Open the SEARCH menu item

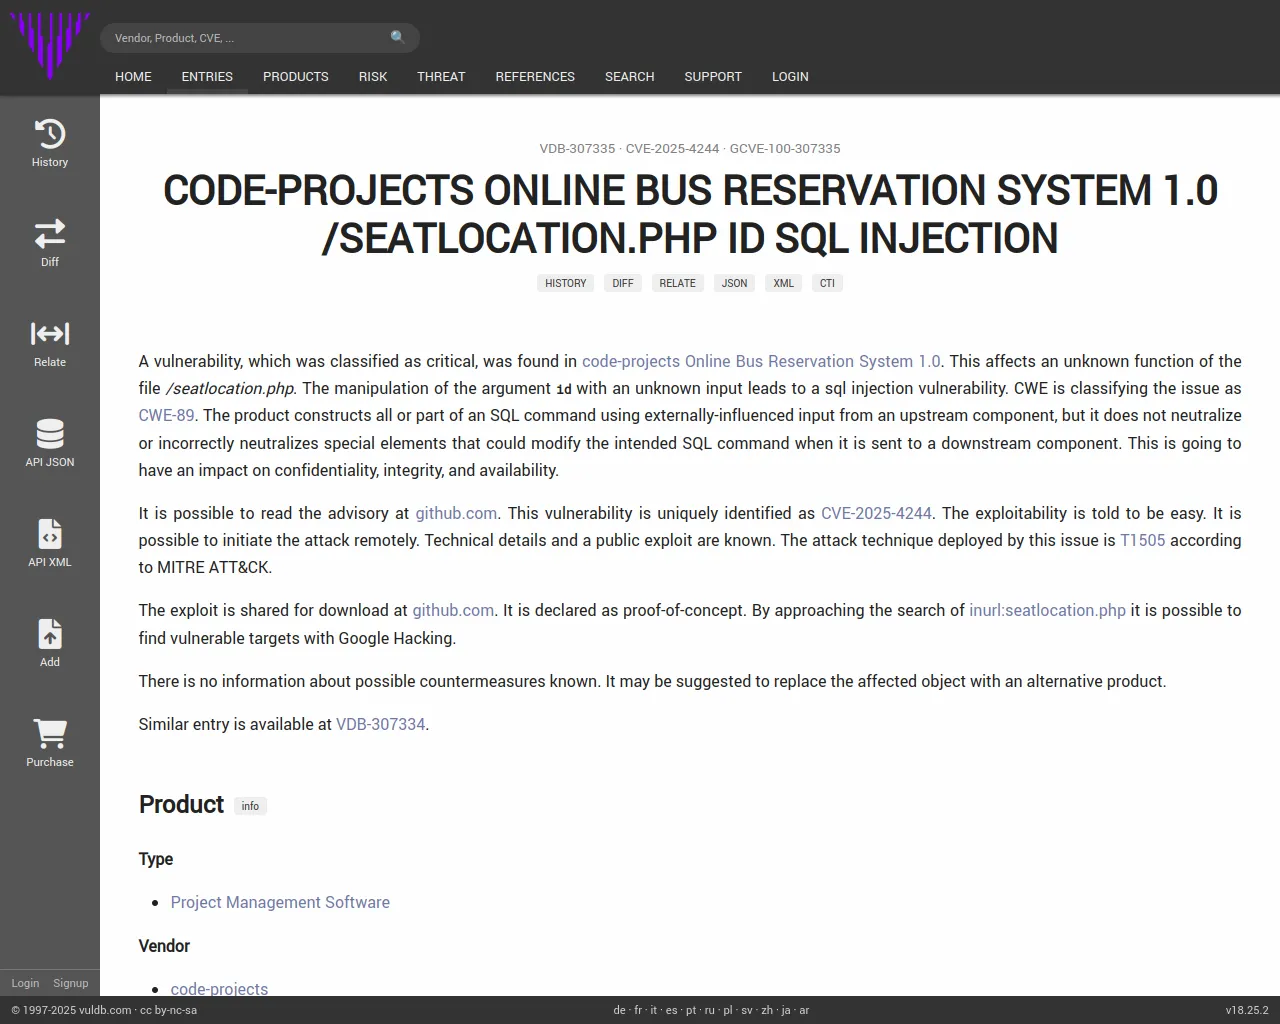pos(629,76)
